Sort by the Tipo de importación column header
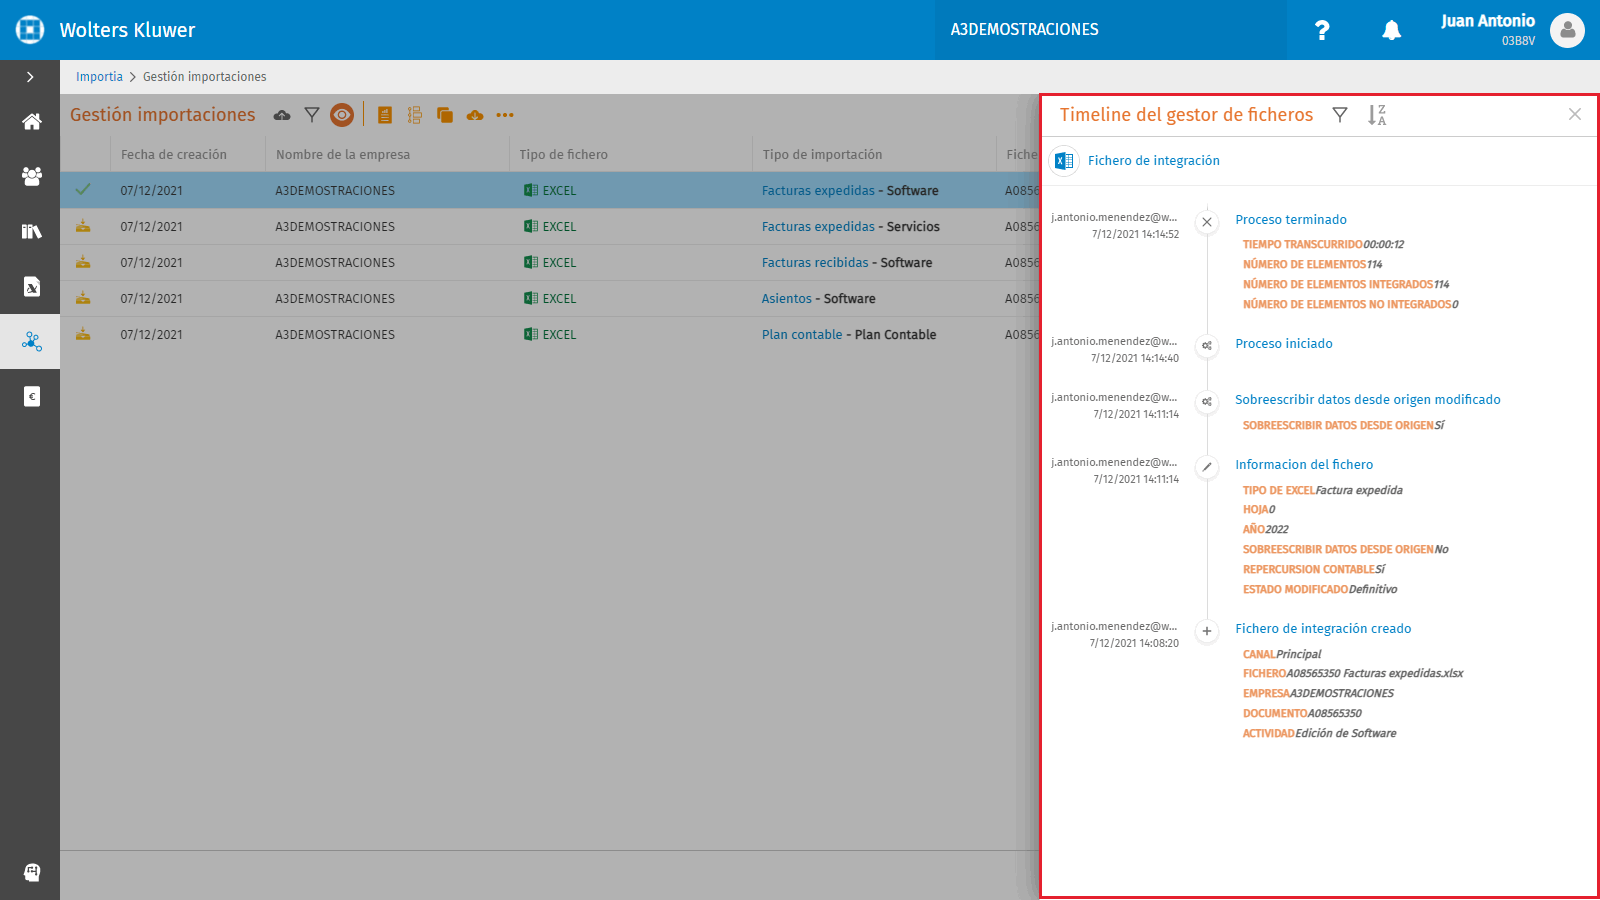The width and height of the screenshot is (1600, 900). coord(822,155)
